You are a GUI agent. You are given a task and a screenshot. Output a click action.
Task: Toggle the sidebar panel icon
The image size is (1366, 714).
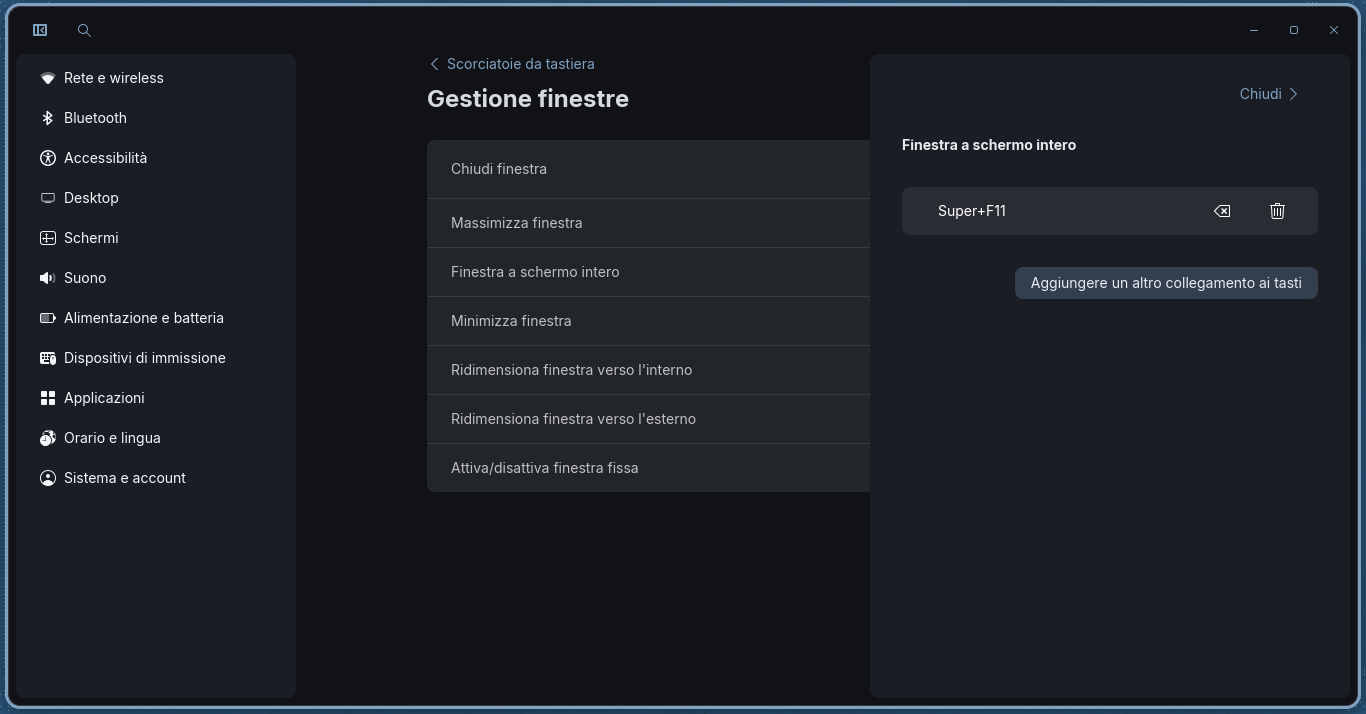tap(40, 30)
